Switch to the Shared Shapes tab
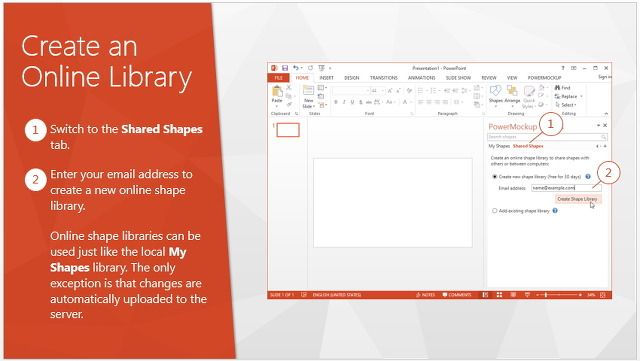 (x=528, y=146)
